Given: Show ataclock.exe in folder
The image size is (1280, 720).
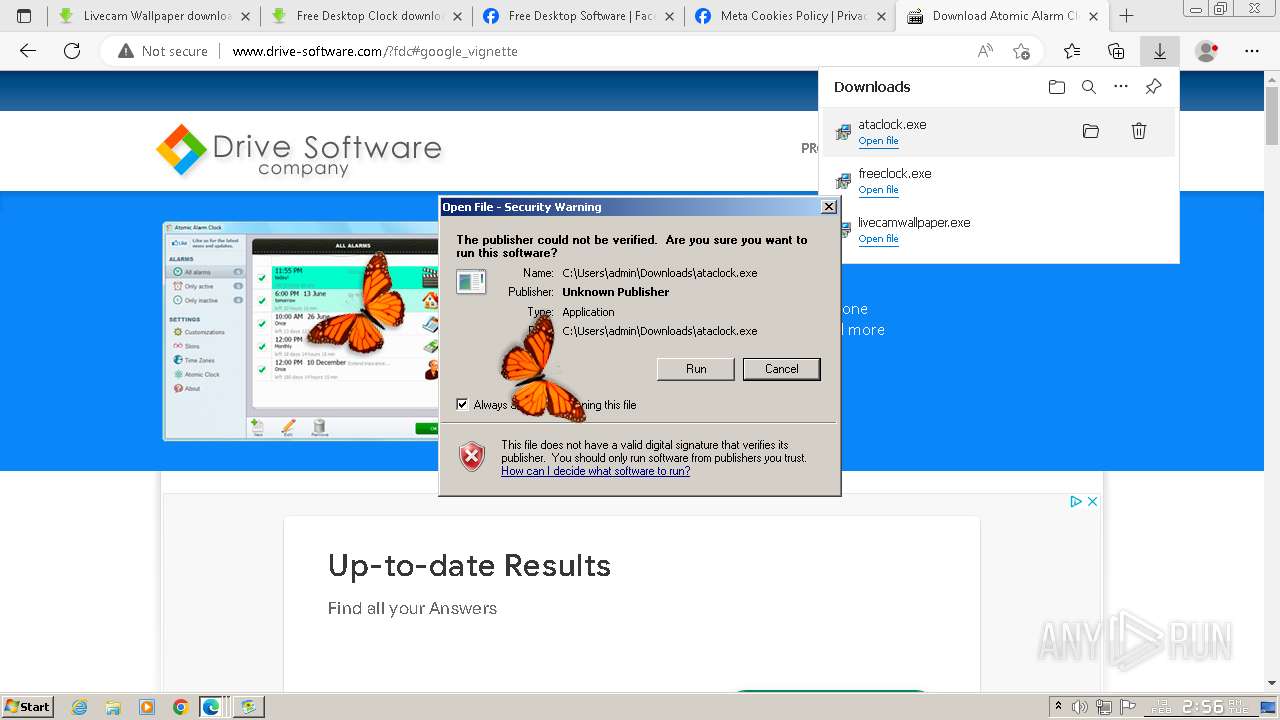Looking at the screenshot, I should pyautogui.click(x=1091, y=131).
